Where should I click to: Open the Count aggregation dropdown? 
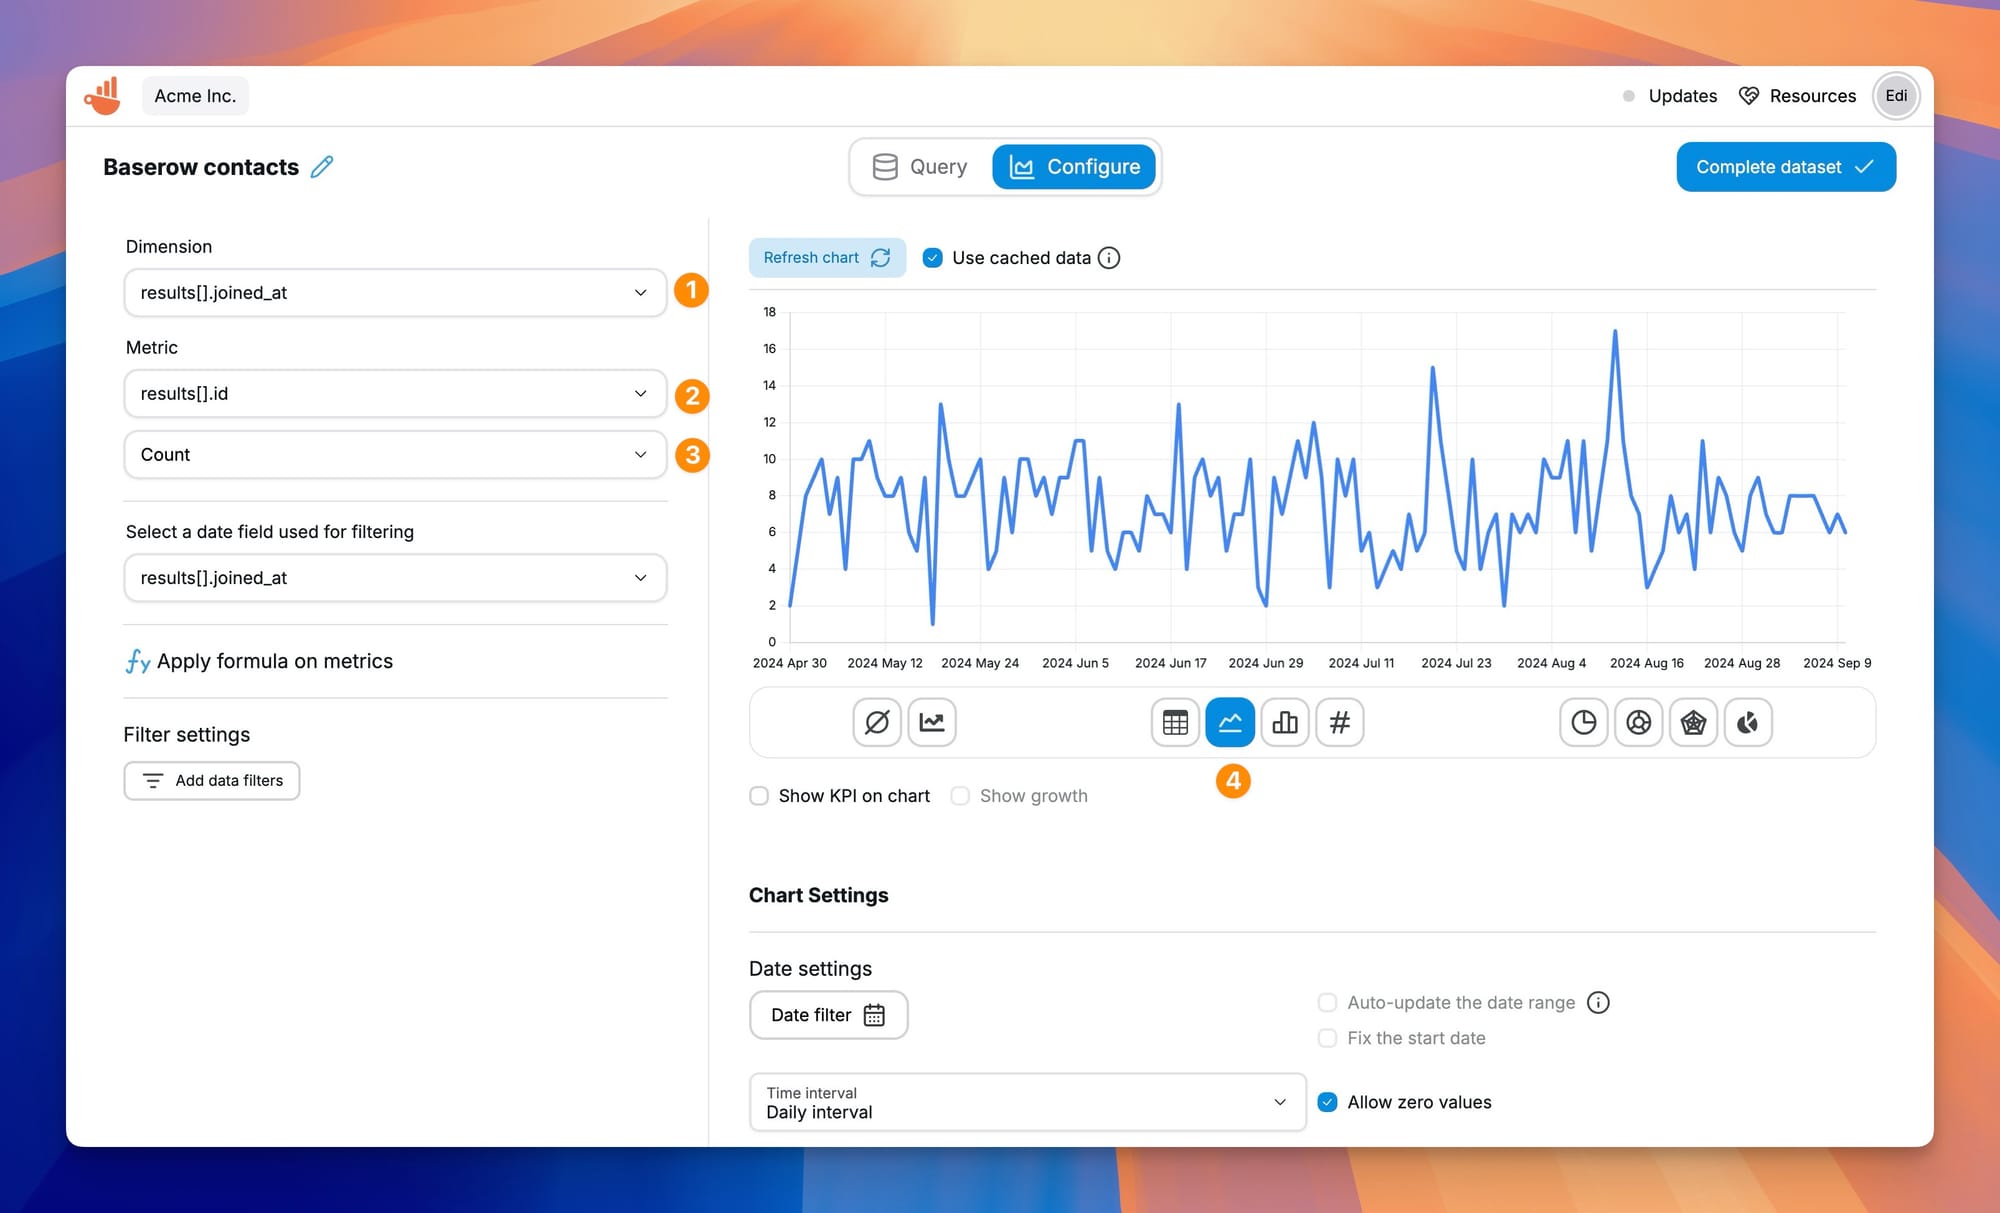(395, 455)
